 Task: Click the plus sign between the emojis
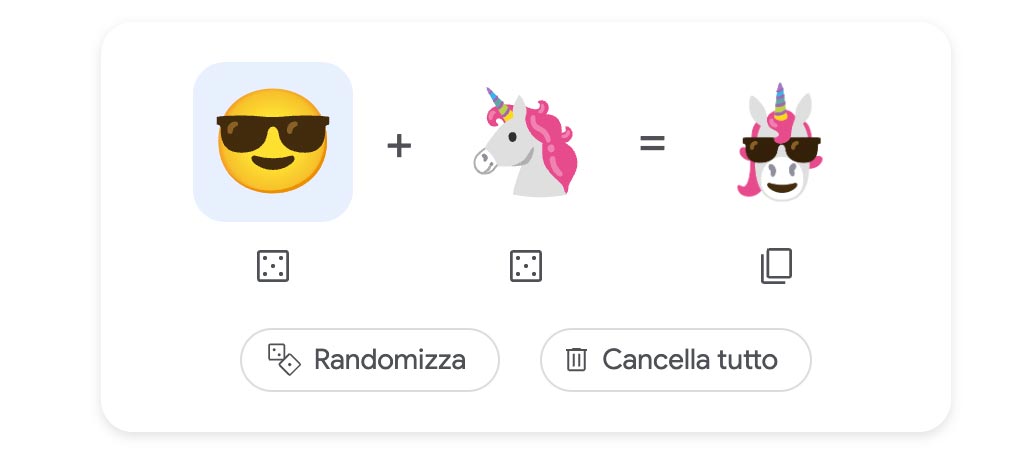pos(399,145)
